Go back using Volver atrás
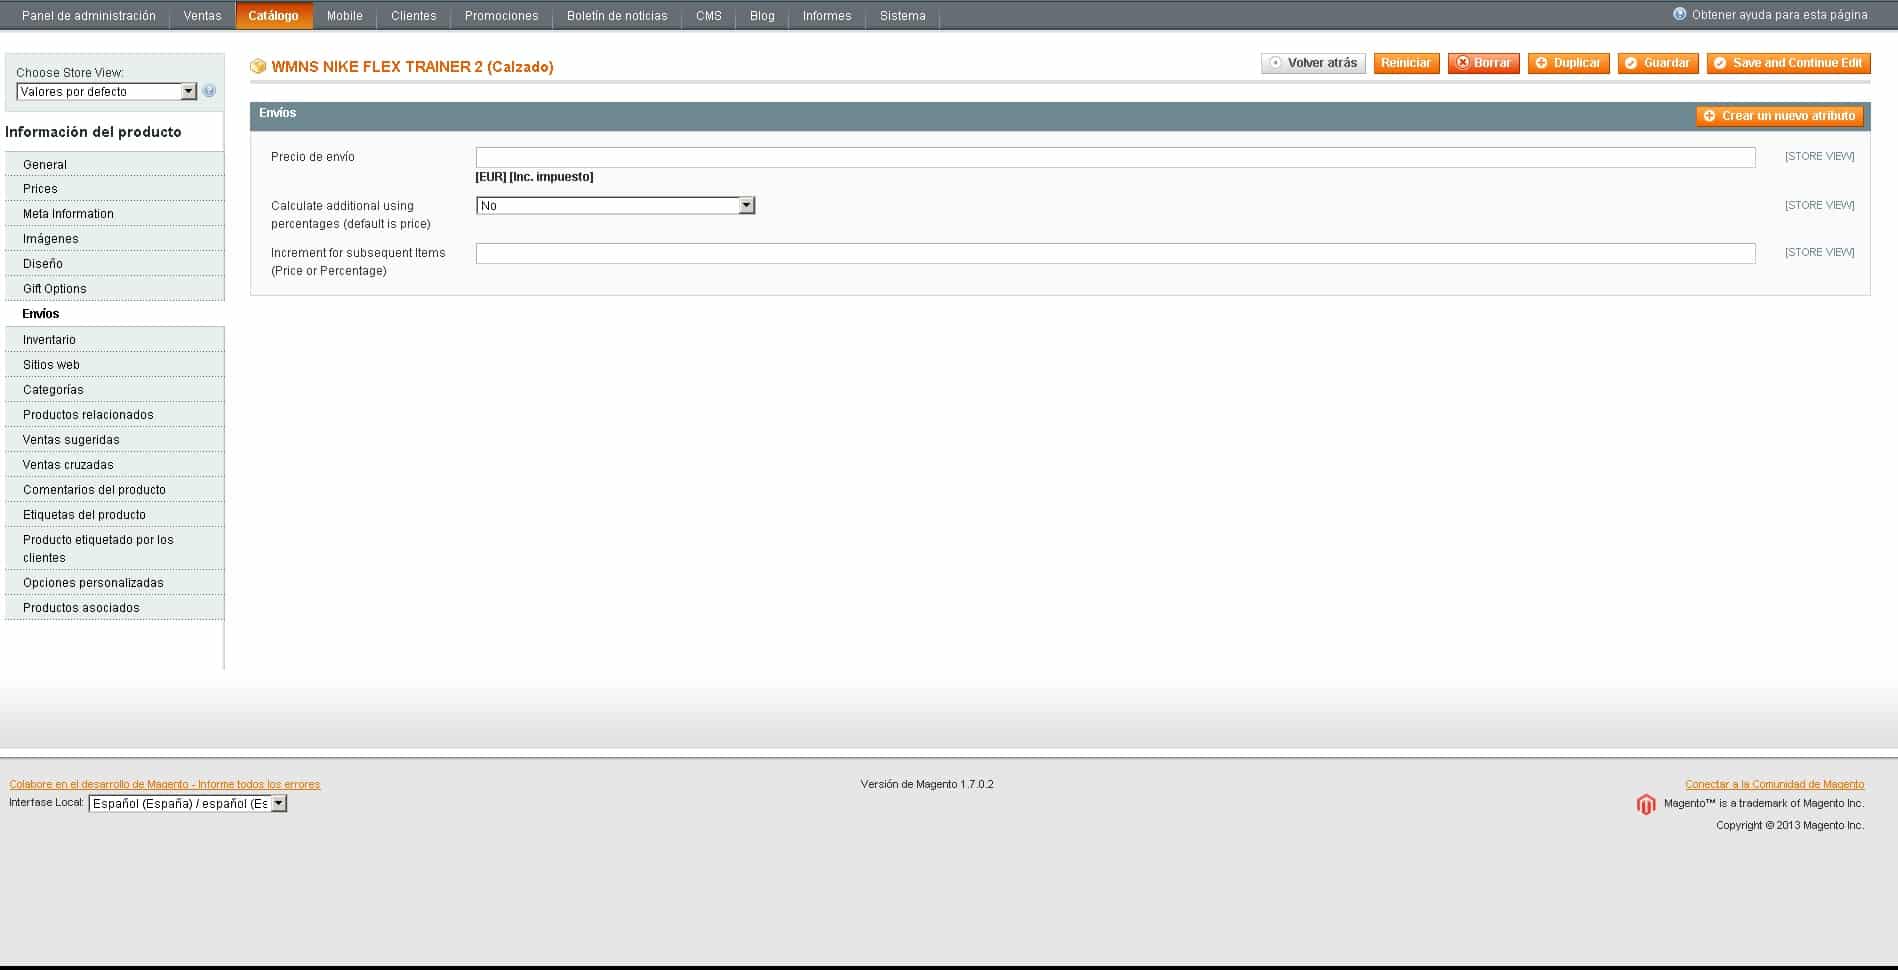This screenshot has width=1898, height=970. pyautogui.click(x=1312, y=63)
